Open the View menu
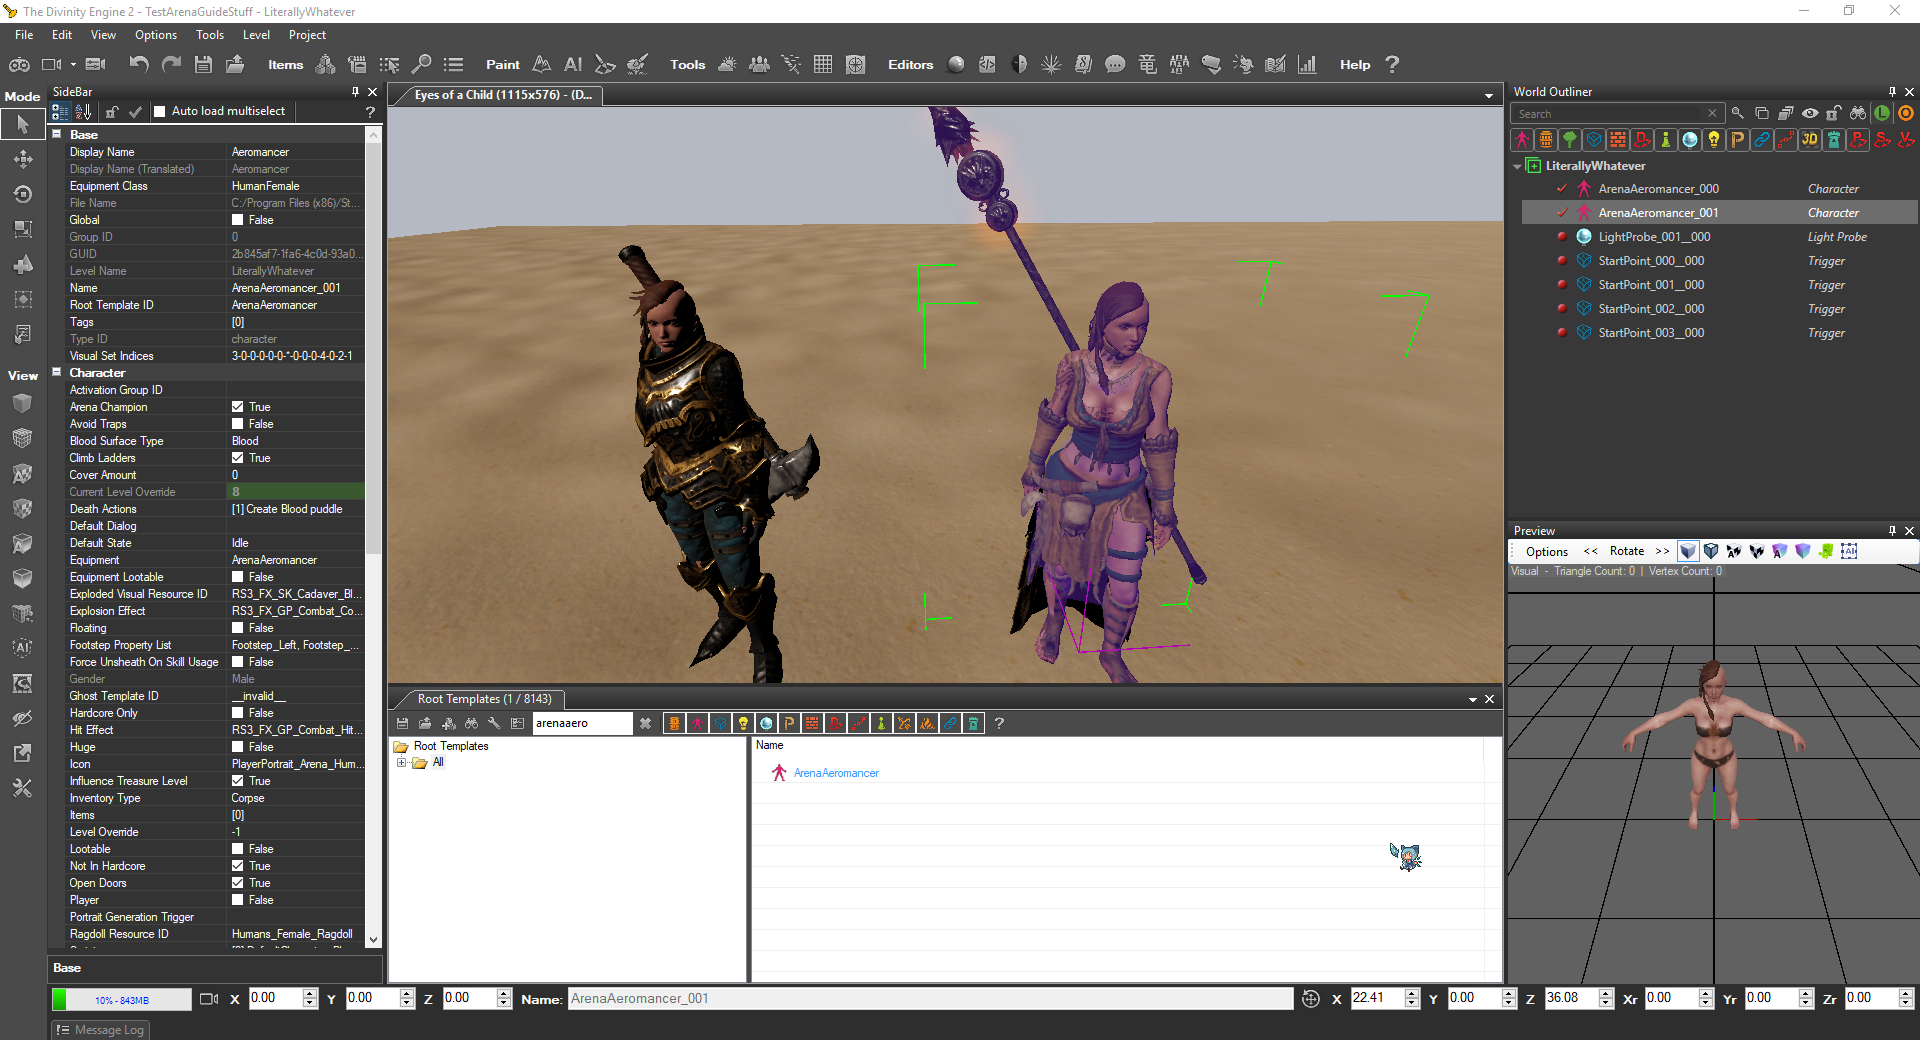 [103, 35]
